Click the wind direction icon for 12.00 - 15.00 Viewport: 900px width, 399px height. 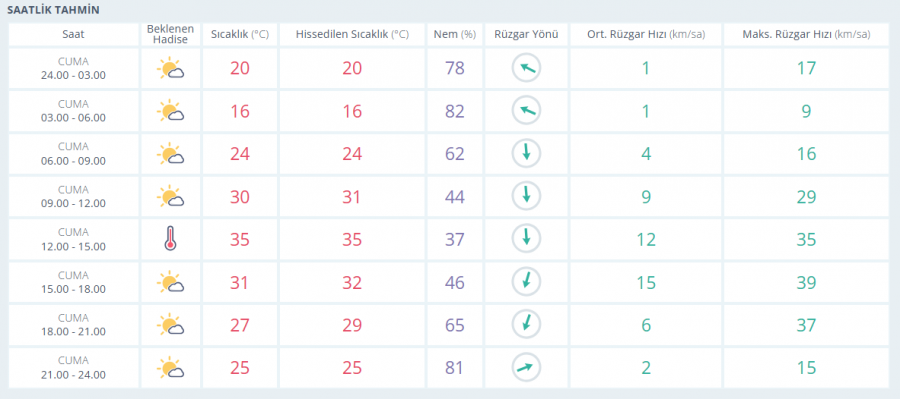click(x=526, y=239)
